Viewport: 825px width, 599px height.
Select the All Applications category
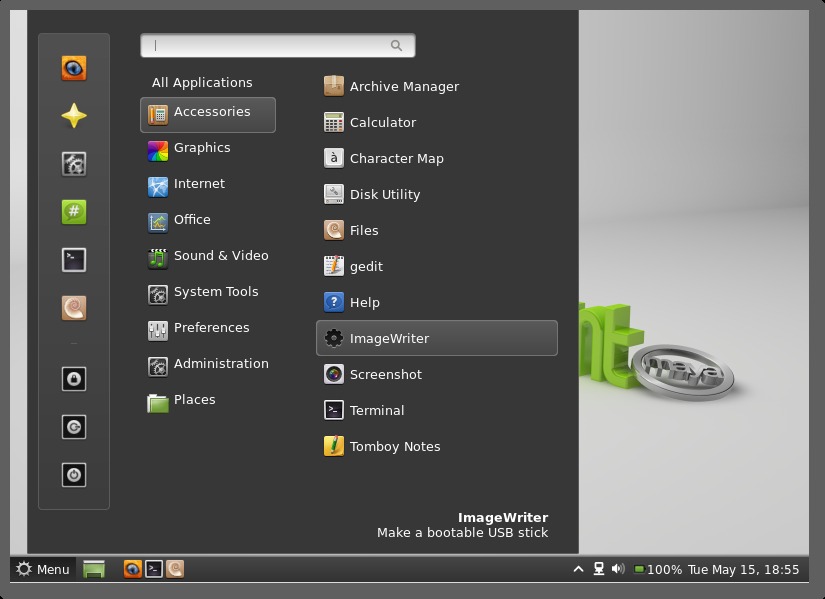click(202, 83)
